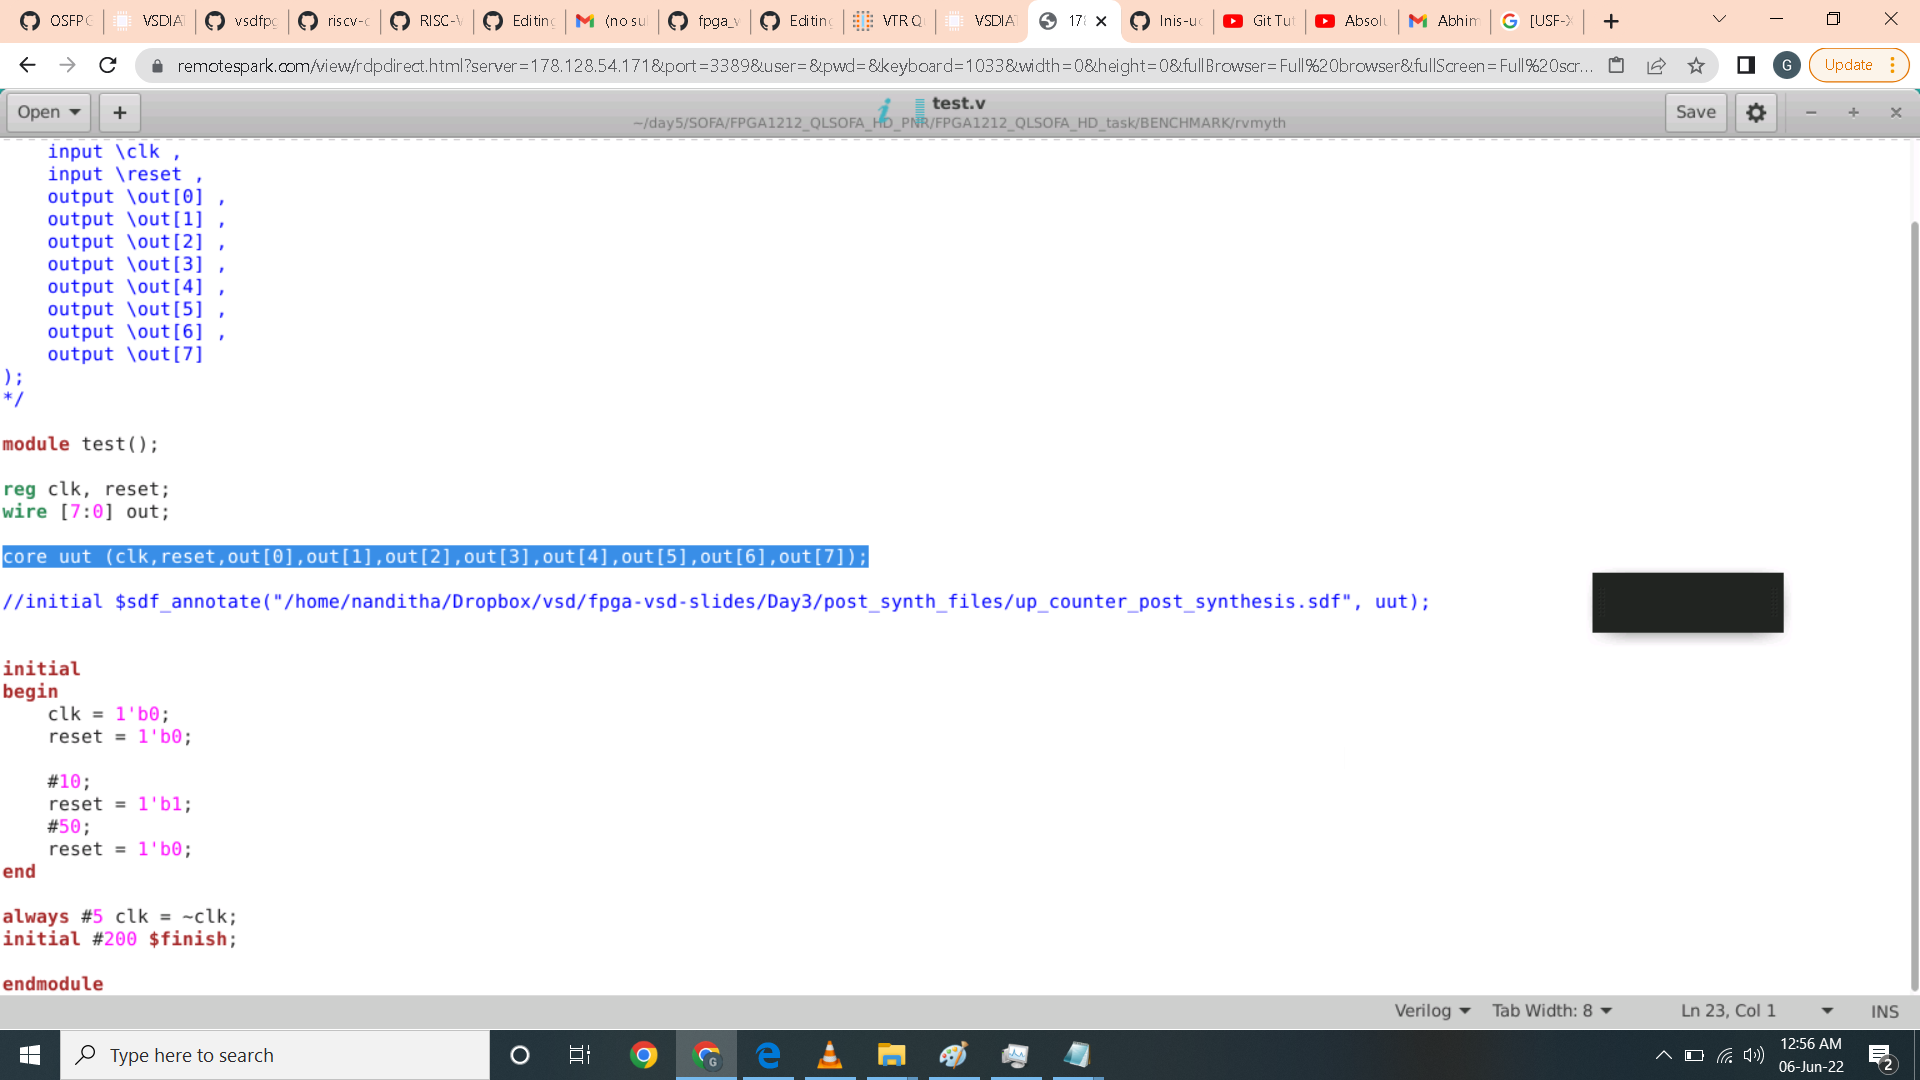Change Tab Width 8 dropdown
This screenshot has width=1920, height=1080.
coord(1552,1011)
